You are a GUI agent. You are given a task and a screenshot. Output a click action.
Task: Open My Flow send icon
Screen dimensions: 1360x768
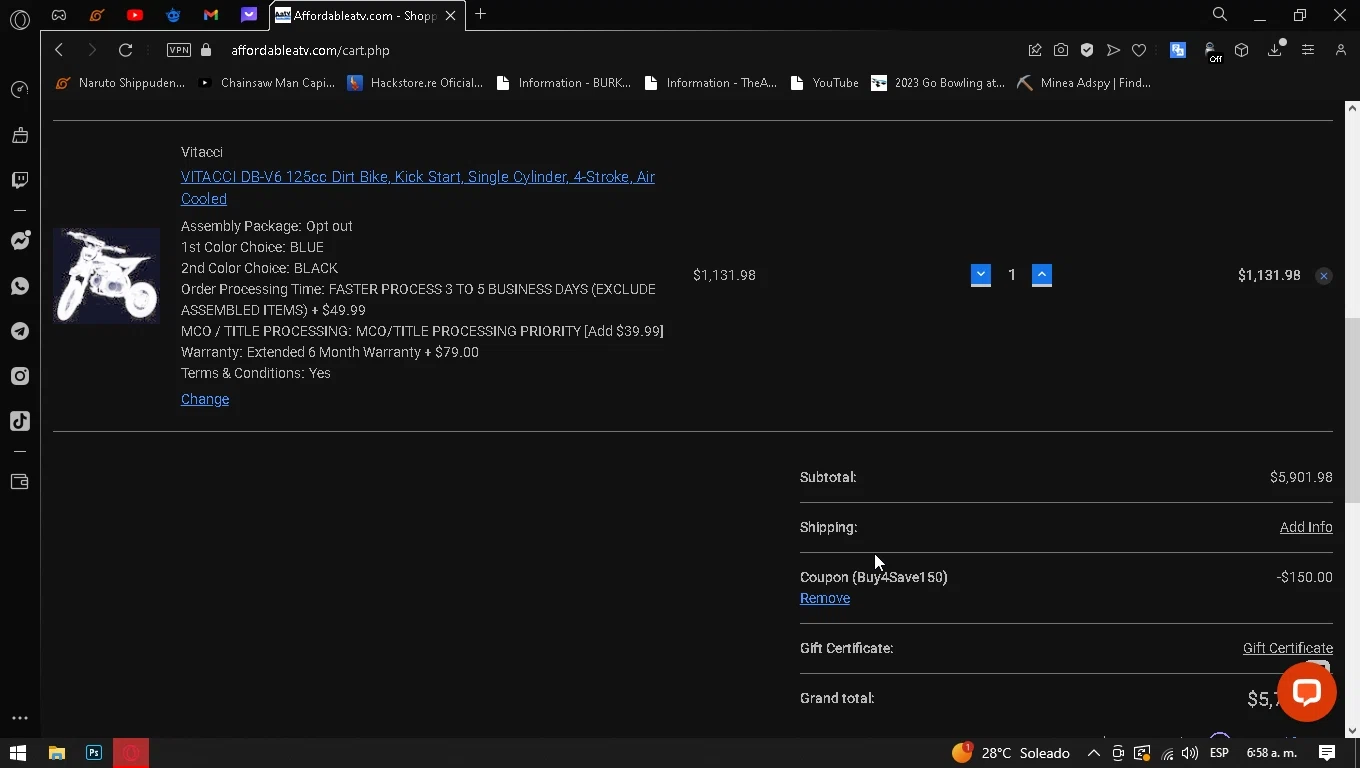point(1113,50)
